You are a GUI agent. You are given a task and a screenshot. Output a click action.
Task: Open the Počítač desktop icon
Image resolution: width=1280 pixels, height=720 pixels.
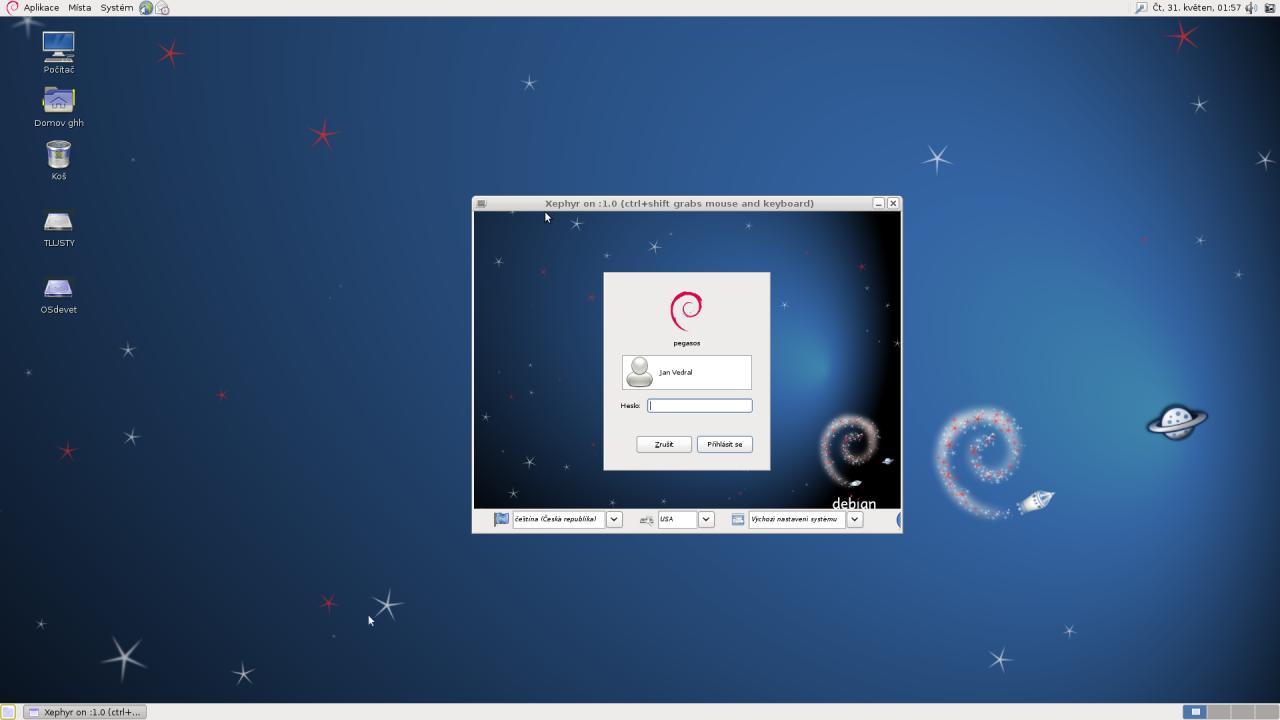click(x=58, y=46)
